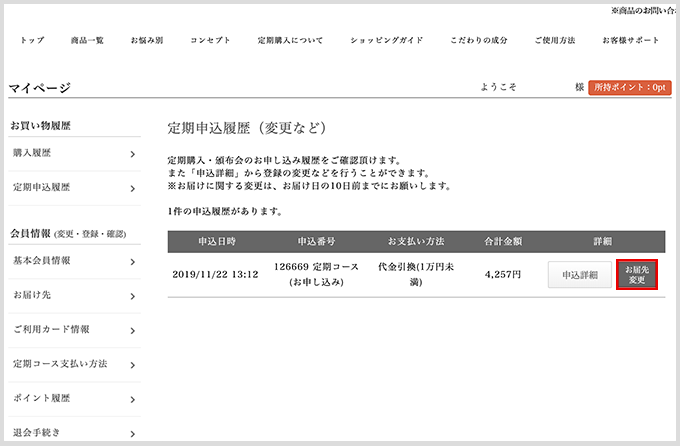Select the date 2019/11/22 13:12 cell

pyautogui.click(x=215, y=275)
